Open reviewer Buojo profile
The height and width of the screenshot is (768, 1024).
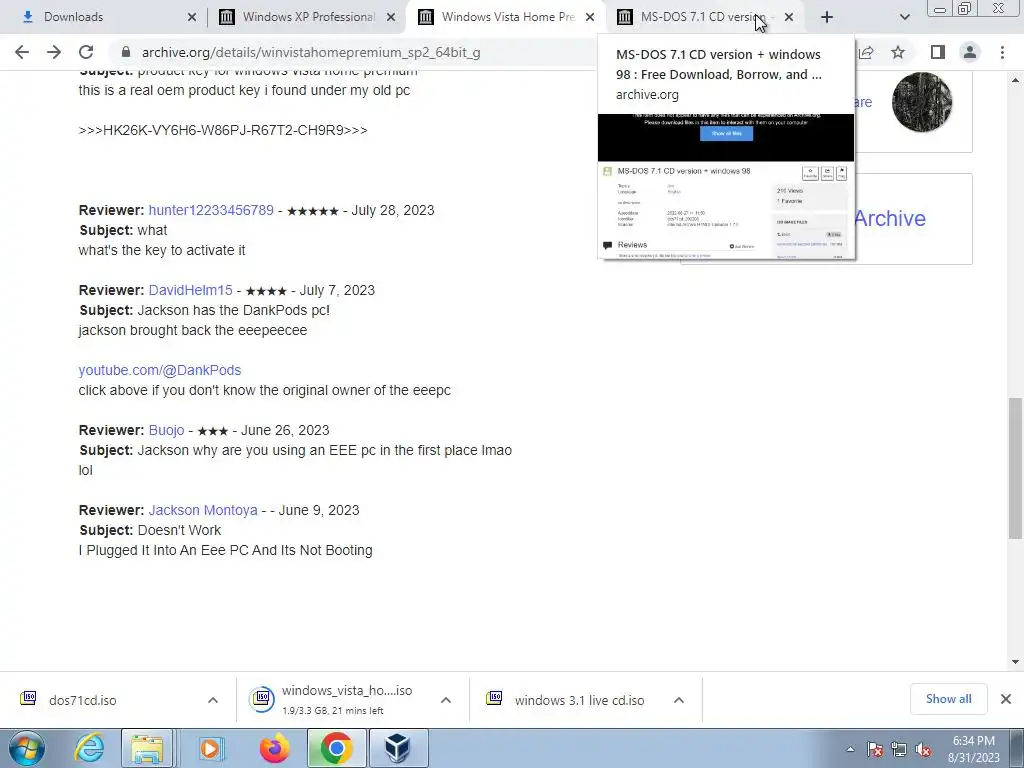pos(167,430)
